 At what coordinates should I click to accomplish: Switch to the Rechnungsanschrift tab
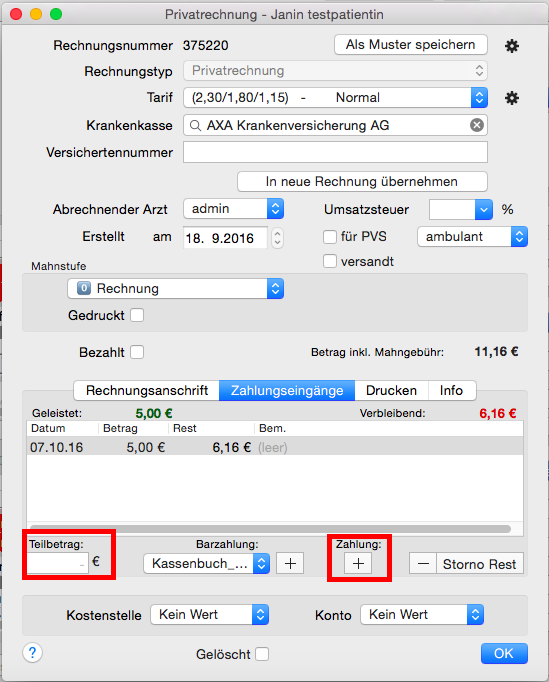click(x=147, y=390)
